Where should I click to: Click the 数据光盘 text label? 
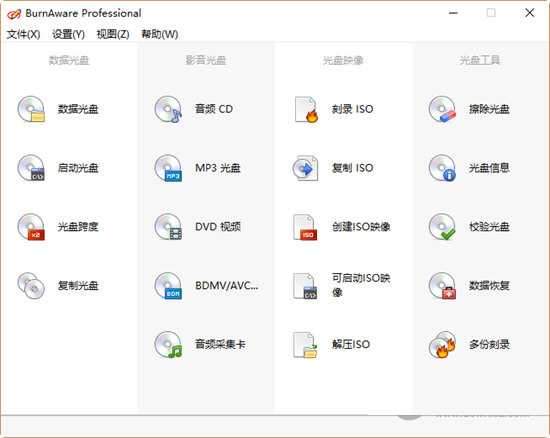(x=78, y=109)
